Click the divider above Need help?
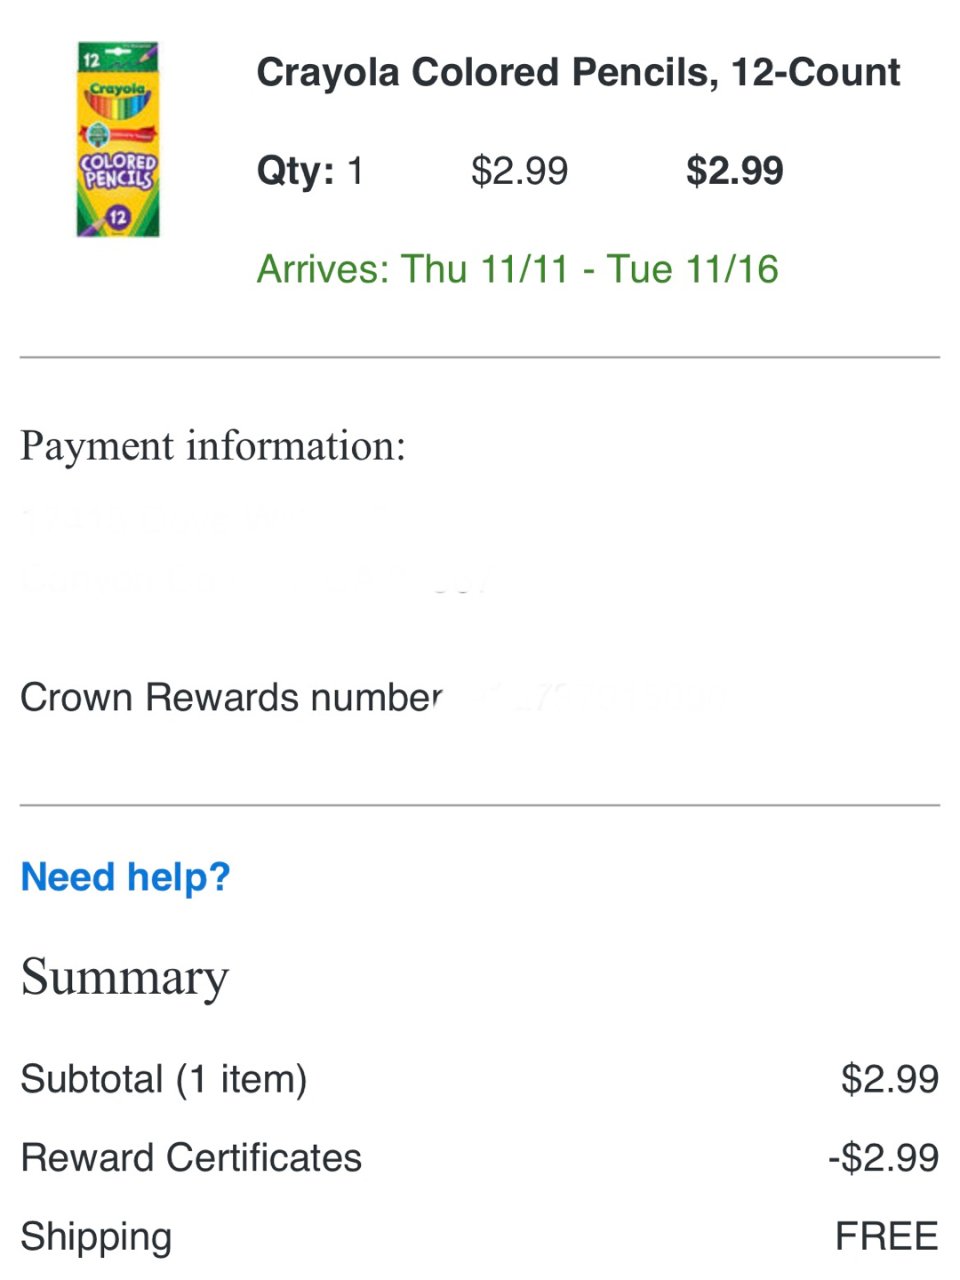This screenshot has width=960, height=1280. coord(480,805)
